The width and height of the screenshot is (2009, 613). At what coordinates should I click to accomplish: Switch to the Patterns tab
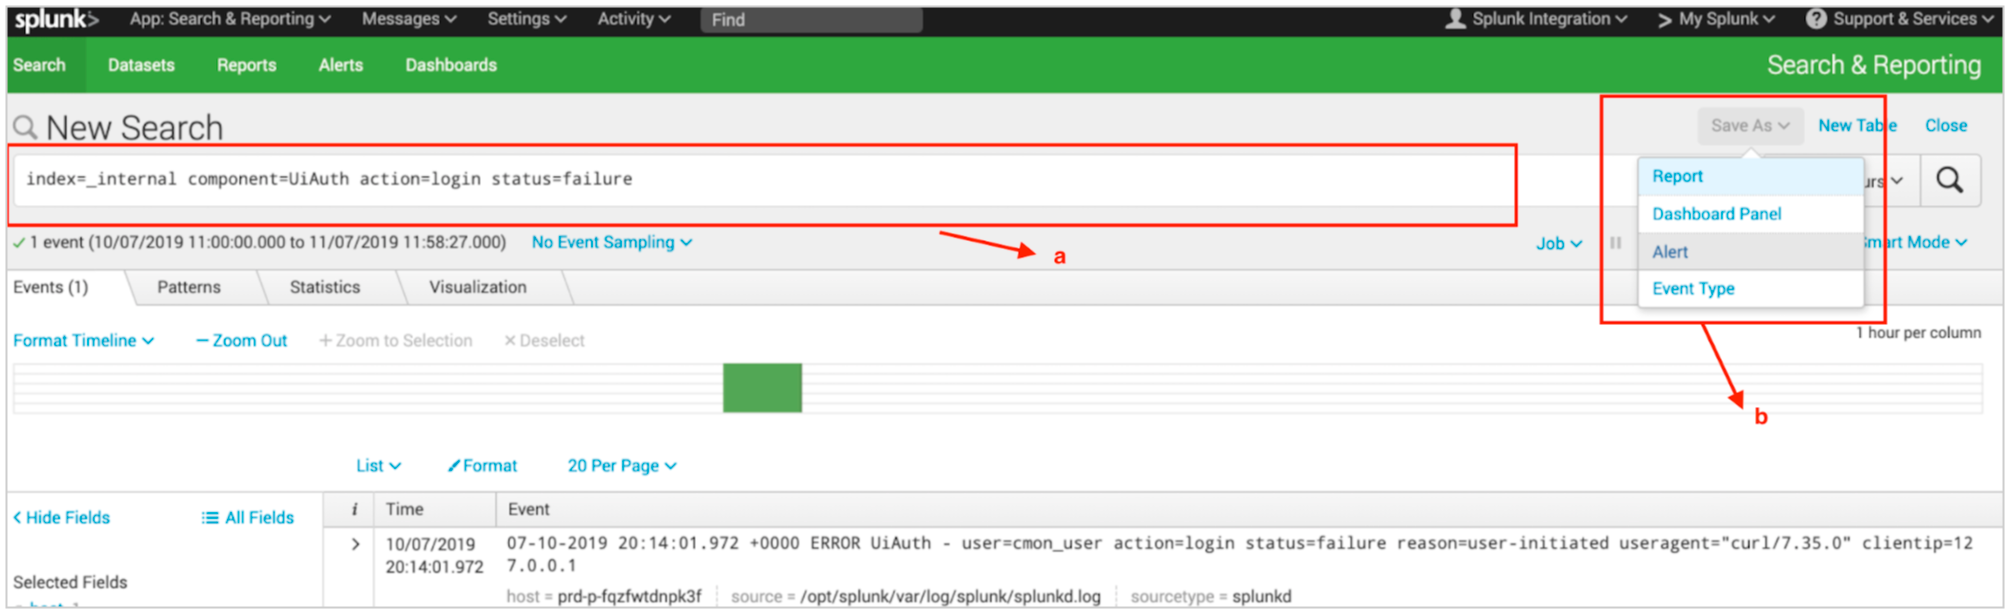tap(189, 287)
